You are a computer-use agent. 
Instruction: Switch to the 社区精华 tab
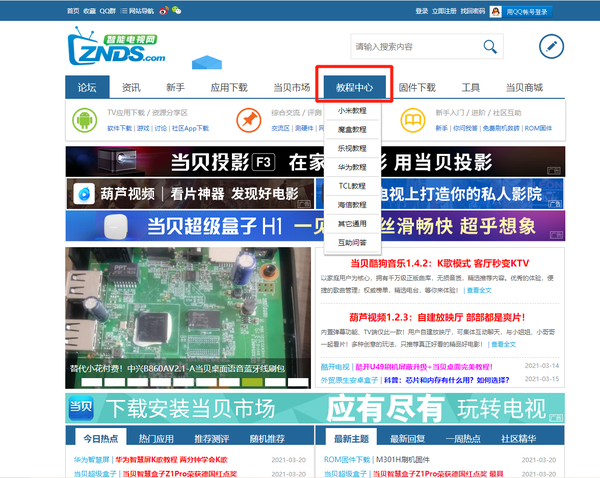(518, 439)
